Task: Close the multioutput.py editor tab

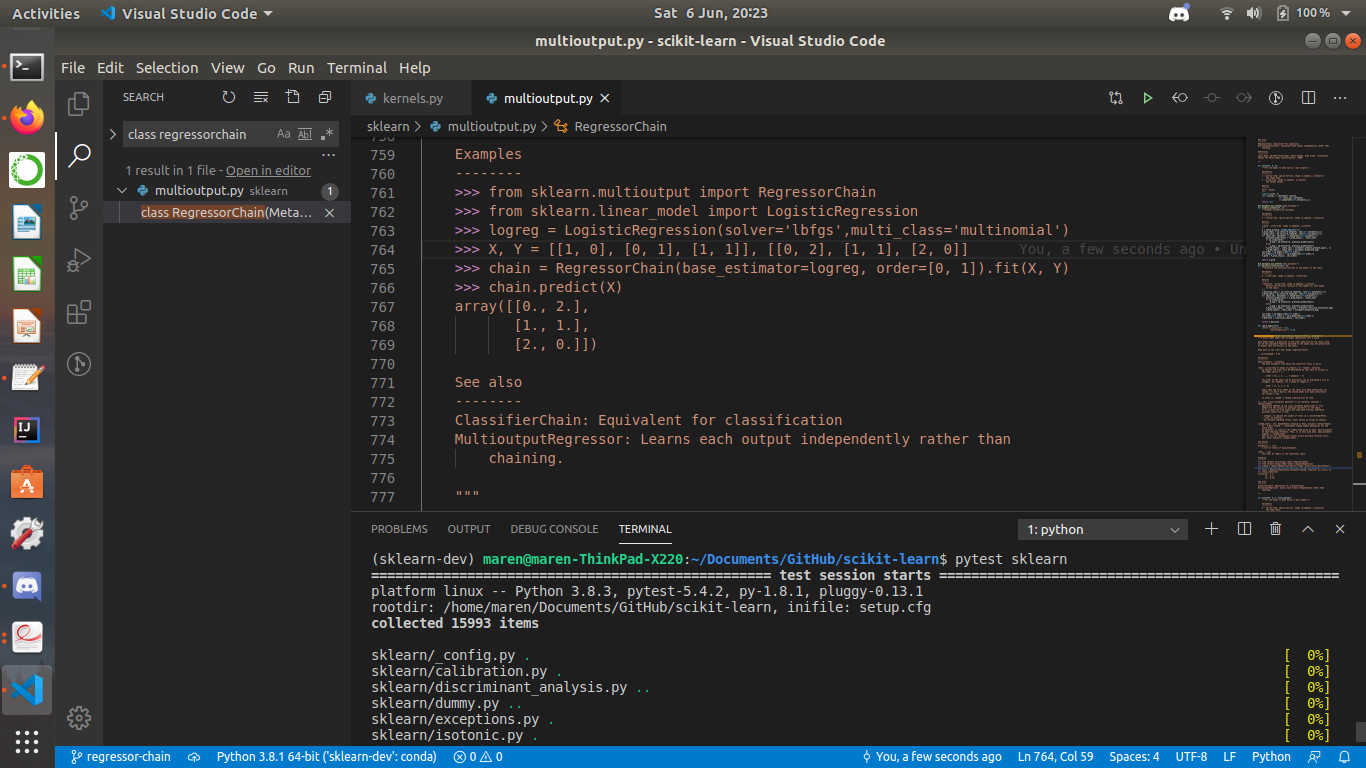Action: point(605,99)
